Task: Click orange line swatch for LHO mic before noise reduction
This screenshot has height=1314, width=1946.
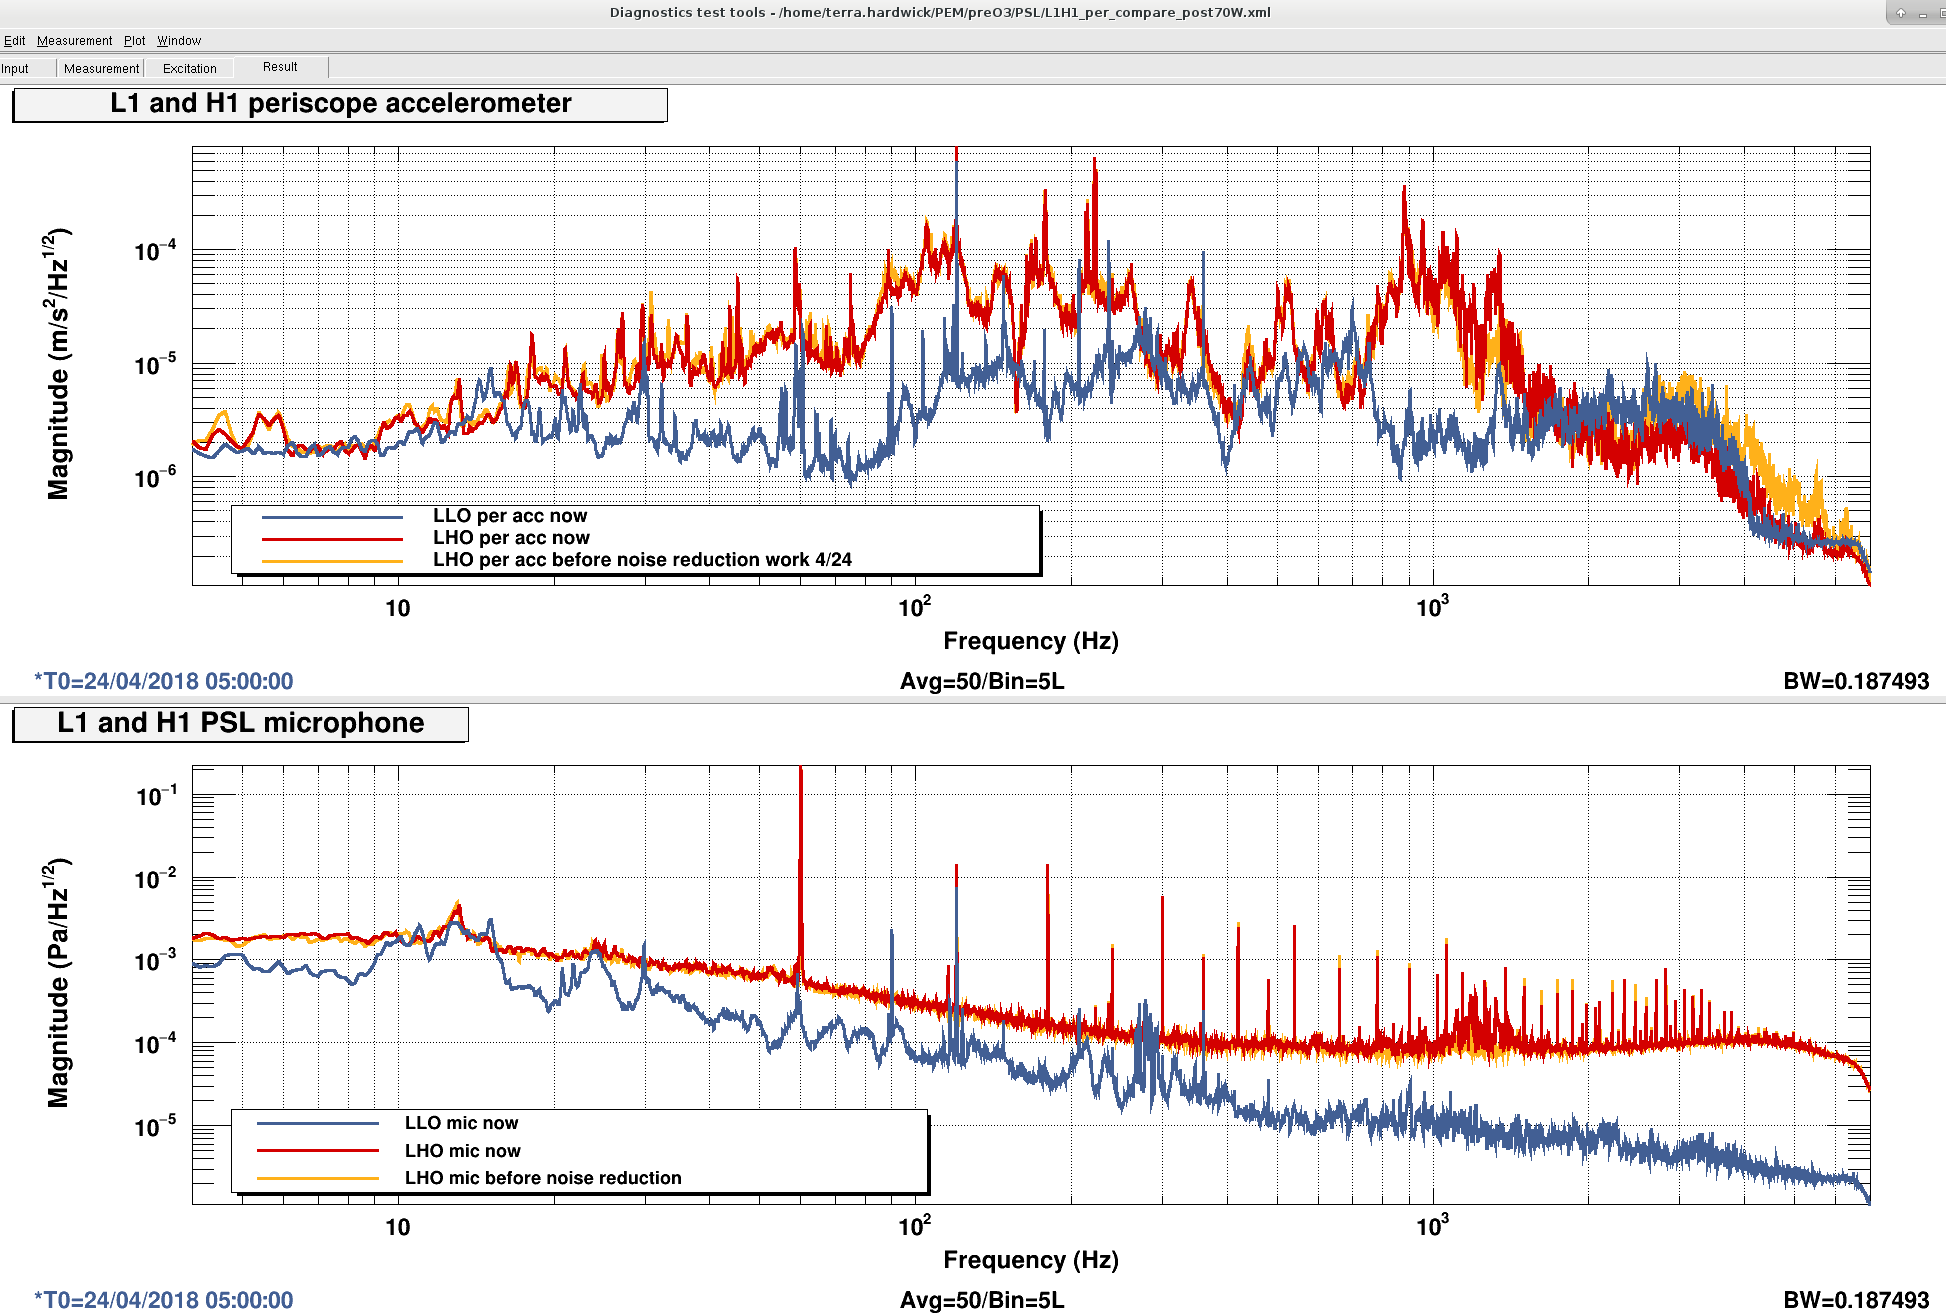Action: click(318, 1179)
